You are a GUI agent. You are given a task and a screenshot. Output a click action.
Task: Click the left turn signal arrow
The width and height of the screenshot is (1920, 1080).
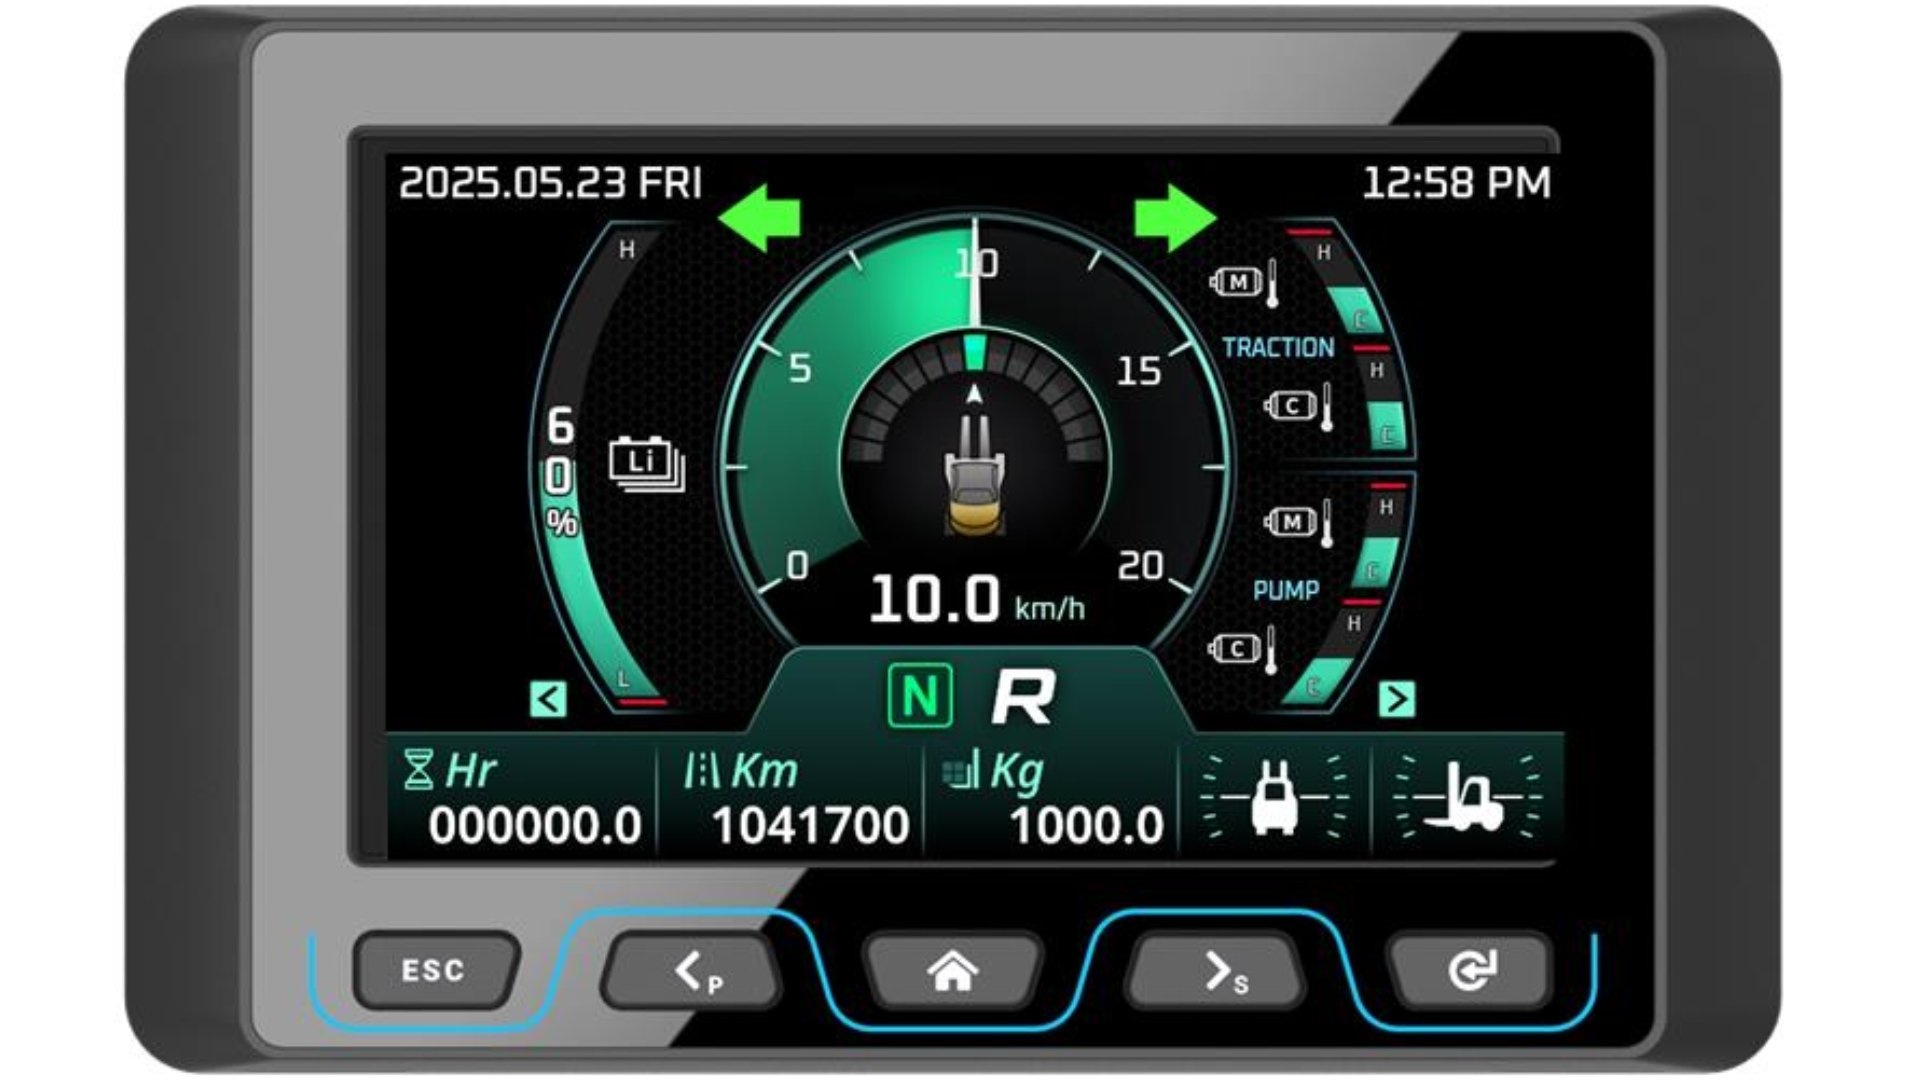click(x=760, y=217)
